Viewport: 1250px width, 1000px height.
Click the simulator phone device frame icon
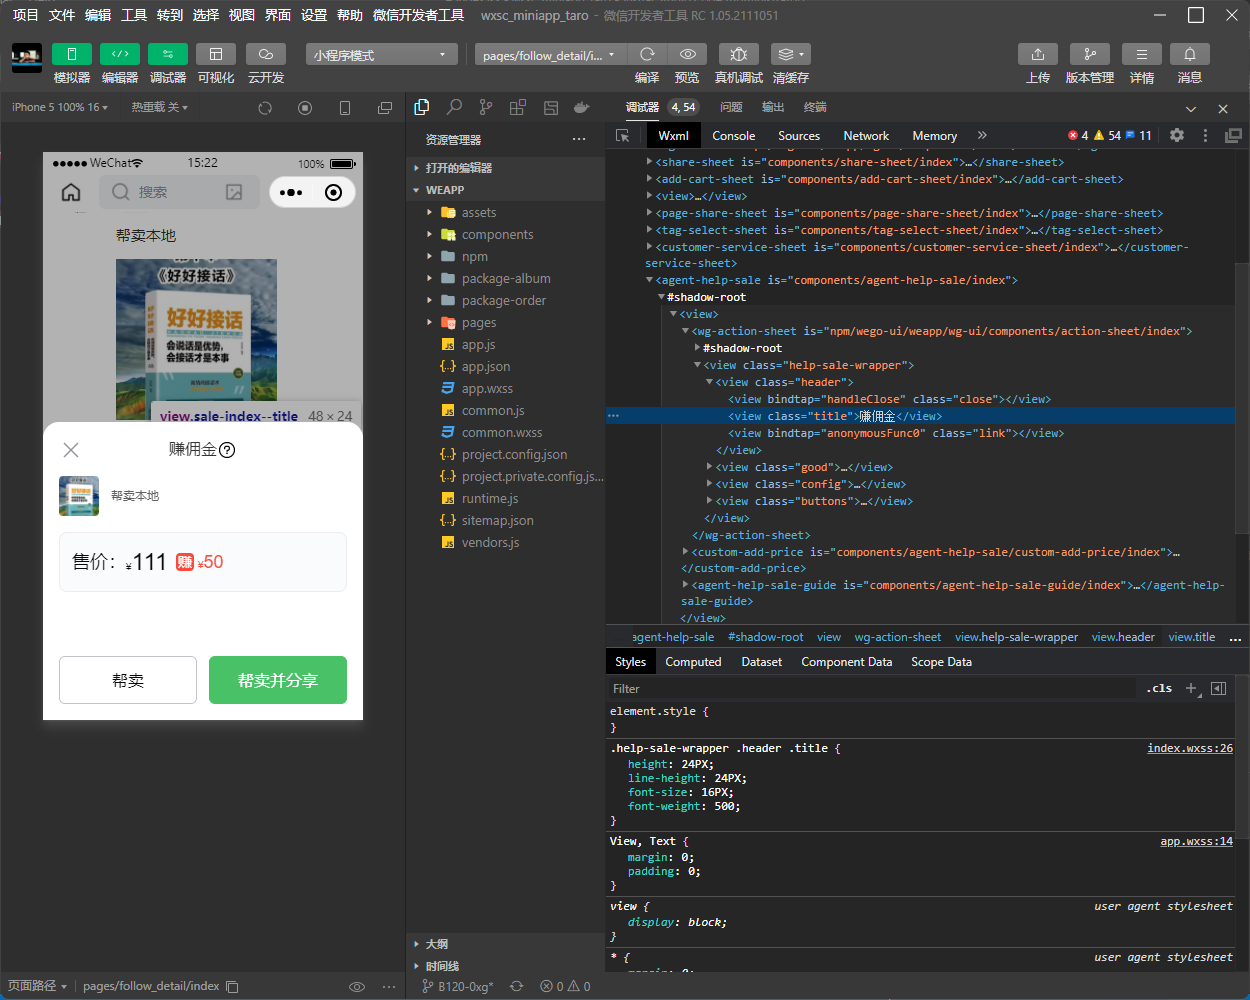345,108
